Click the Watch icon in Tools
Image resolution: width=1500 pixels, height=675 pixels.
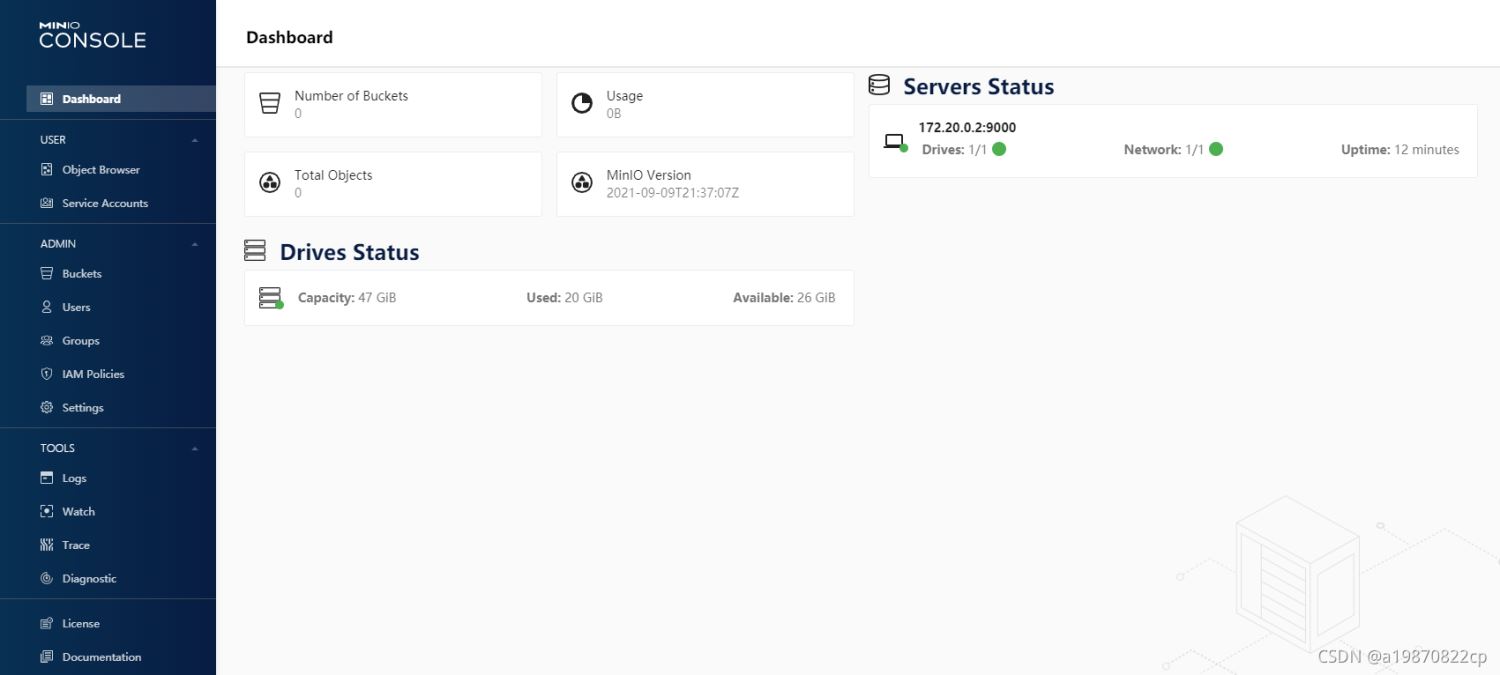point(46,511)
